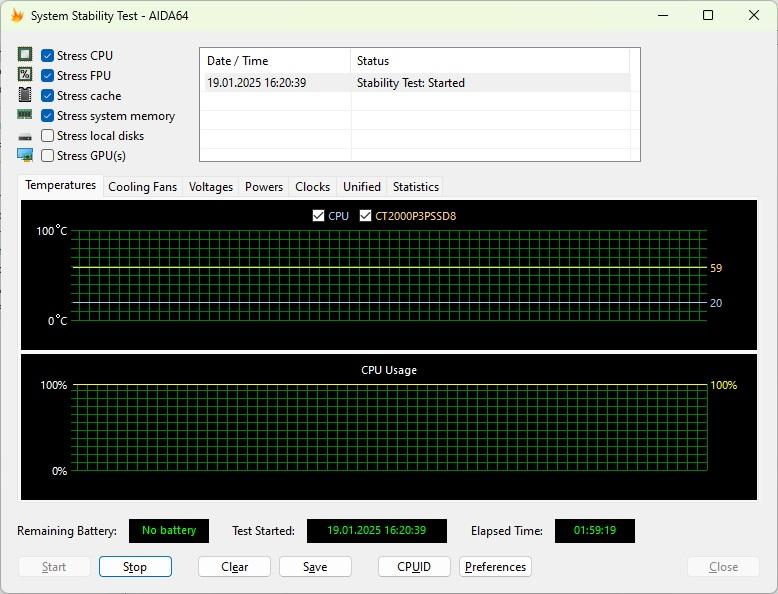Click the cache chip icon beside Stress cache

25,94
